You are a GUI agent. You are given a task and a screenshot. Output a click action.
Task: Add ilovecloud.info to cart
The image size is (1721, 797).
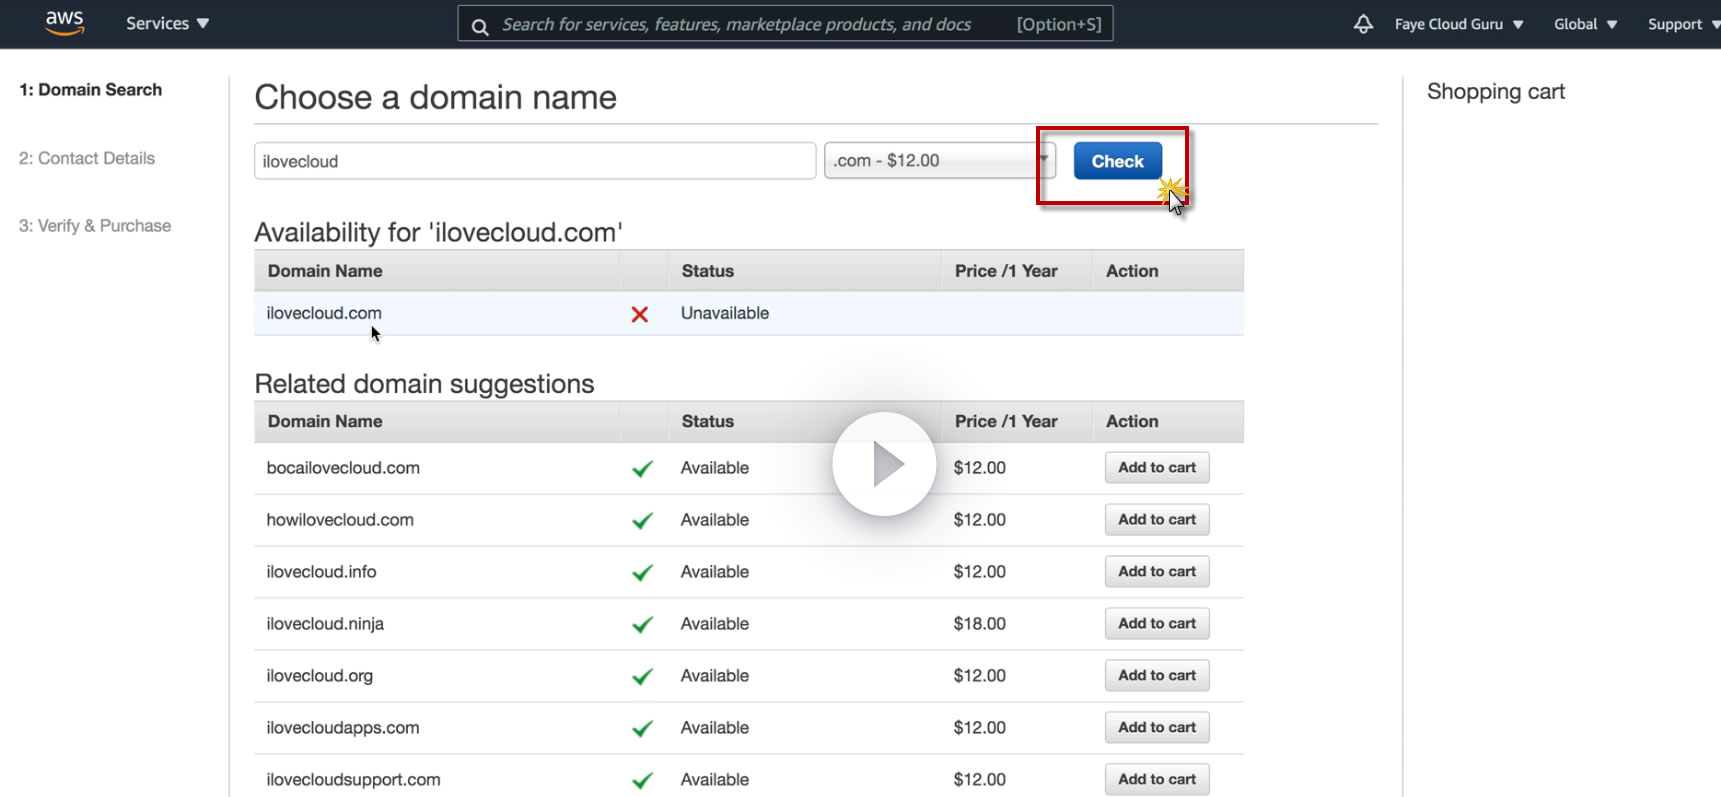[x=1157, y=572]
